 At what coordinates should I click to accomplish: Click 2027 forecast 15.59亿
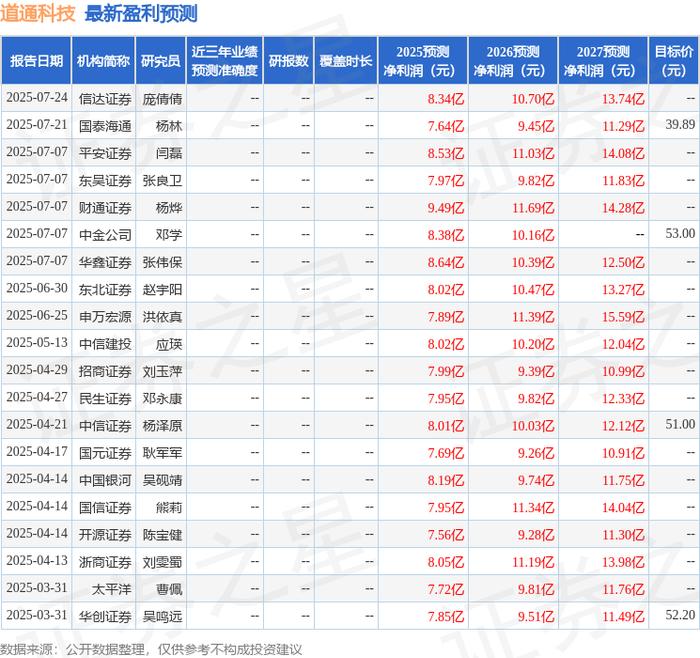(x=623, y=317)
